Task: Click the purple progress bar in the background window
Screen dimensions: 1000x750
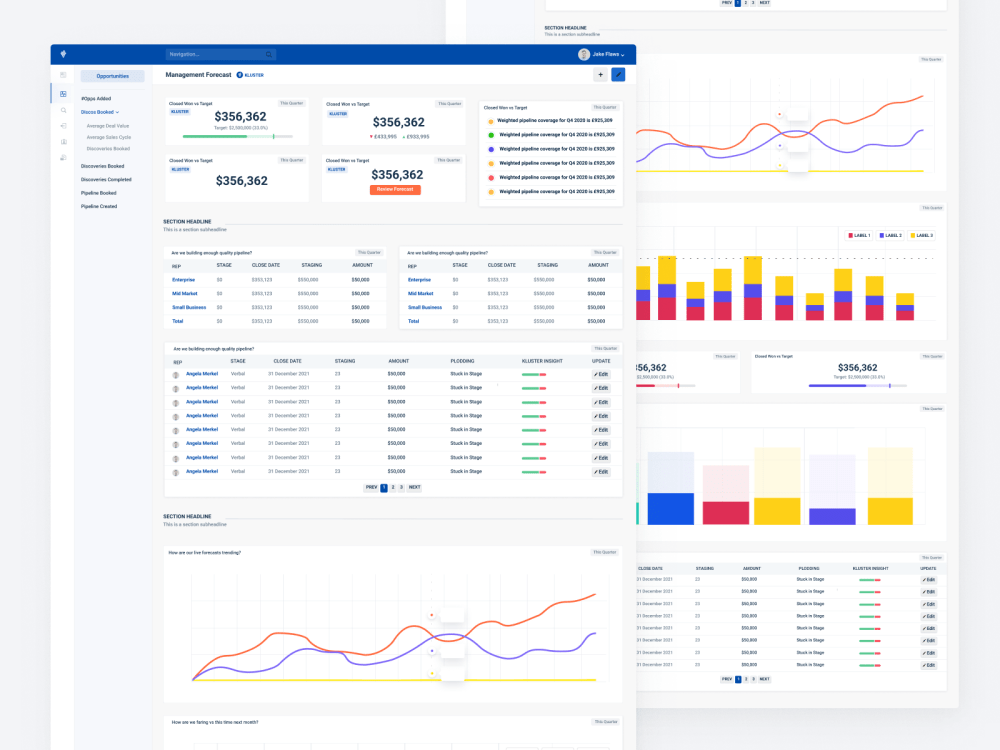Action: tap(858, 386)
